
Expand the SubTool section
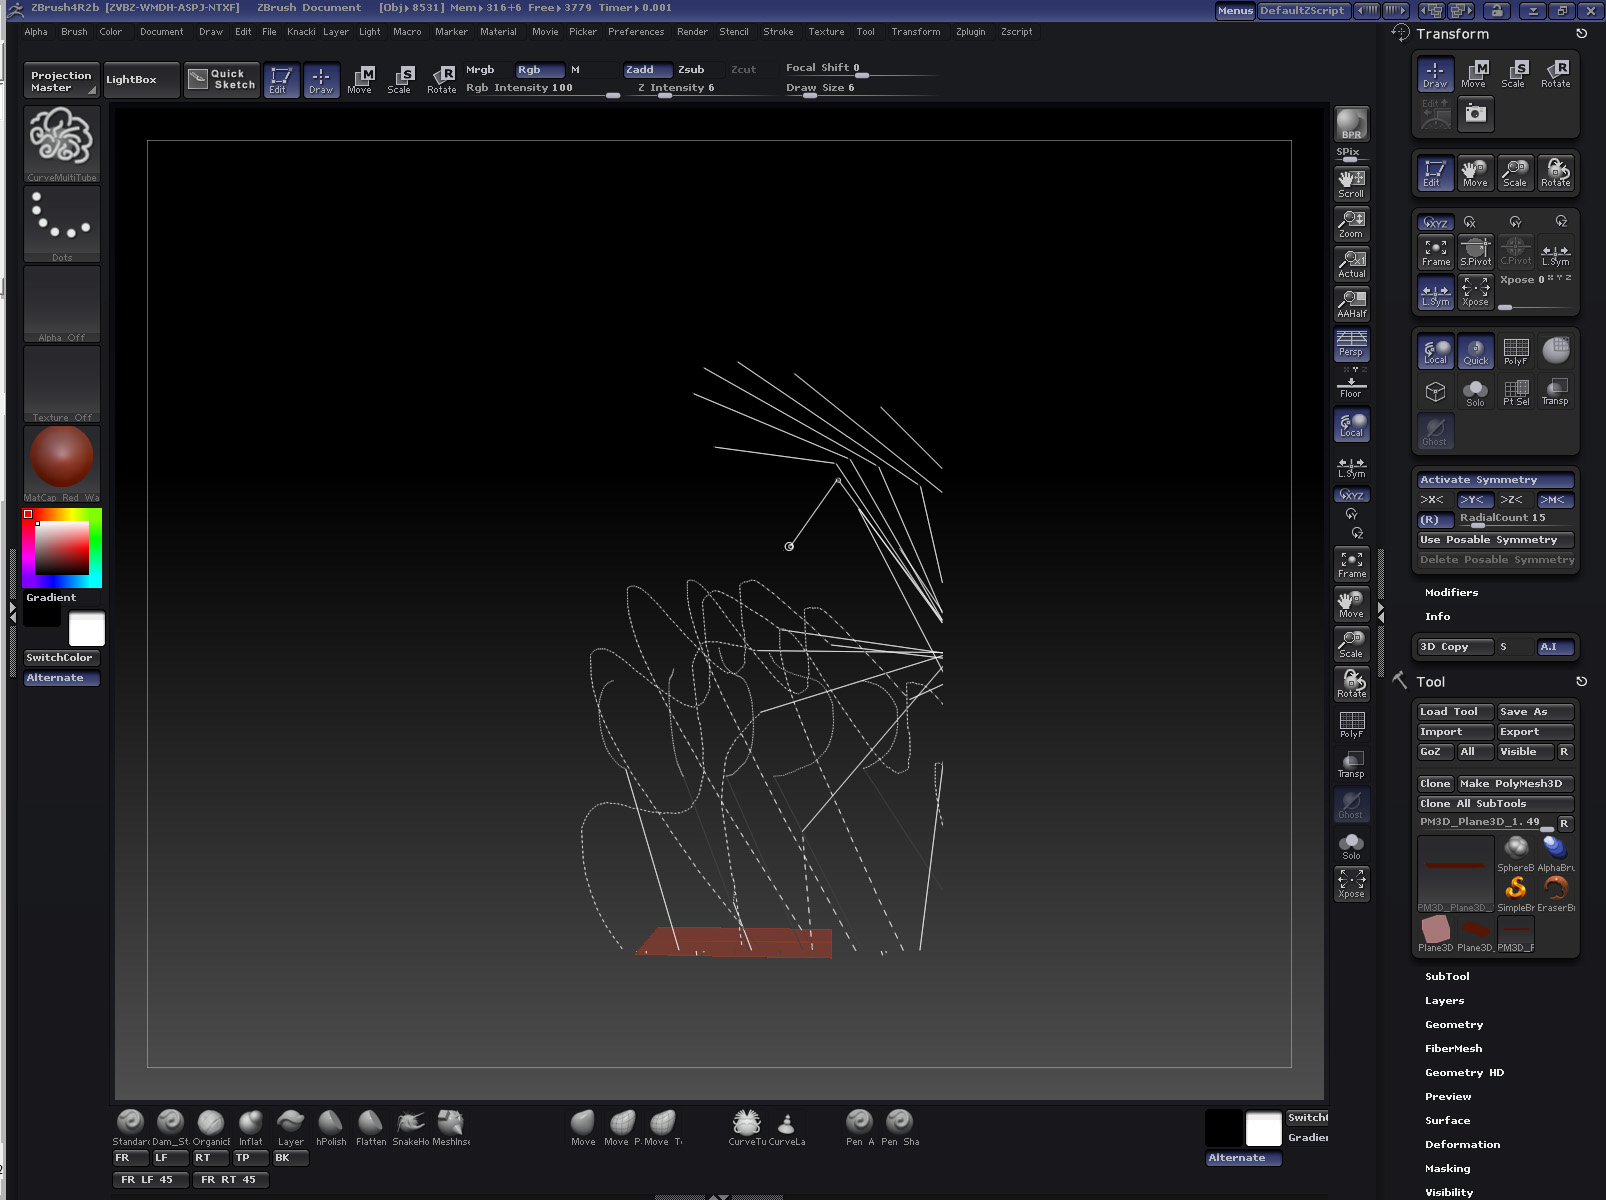pos(1447,976)
